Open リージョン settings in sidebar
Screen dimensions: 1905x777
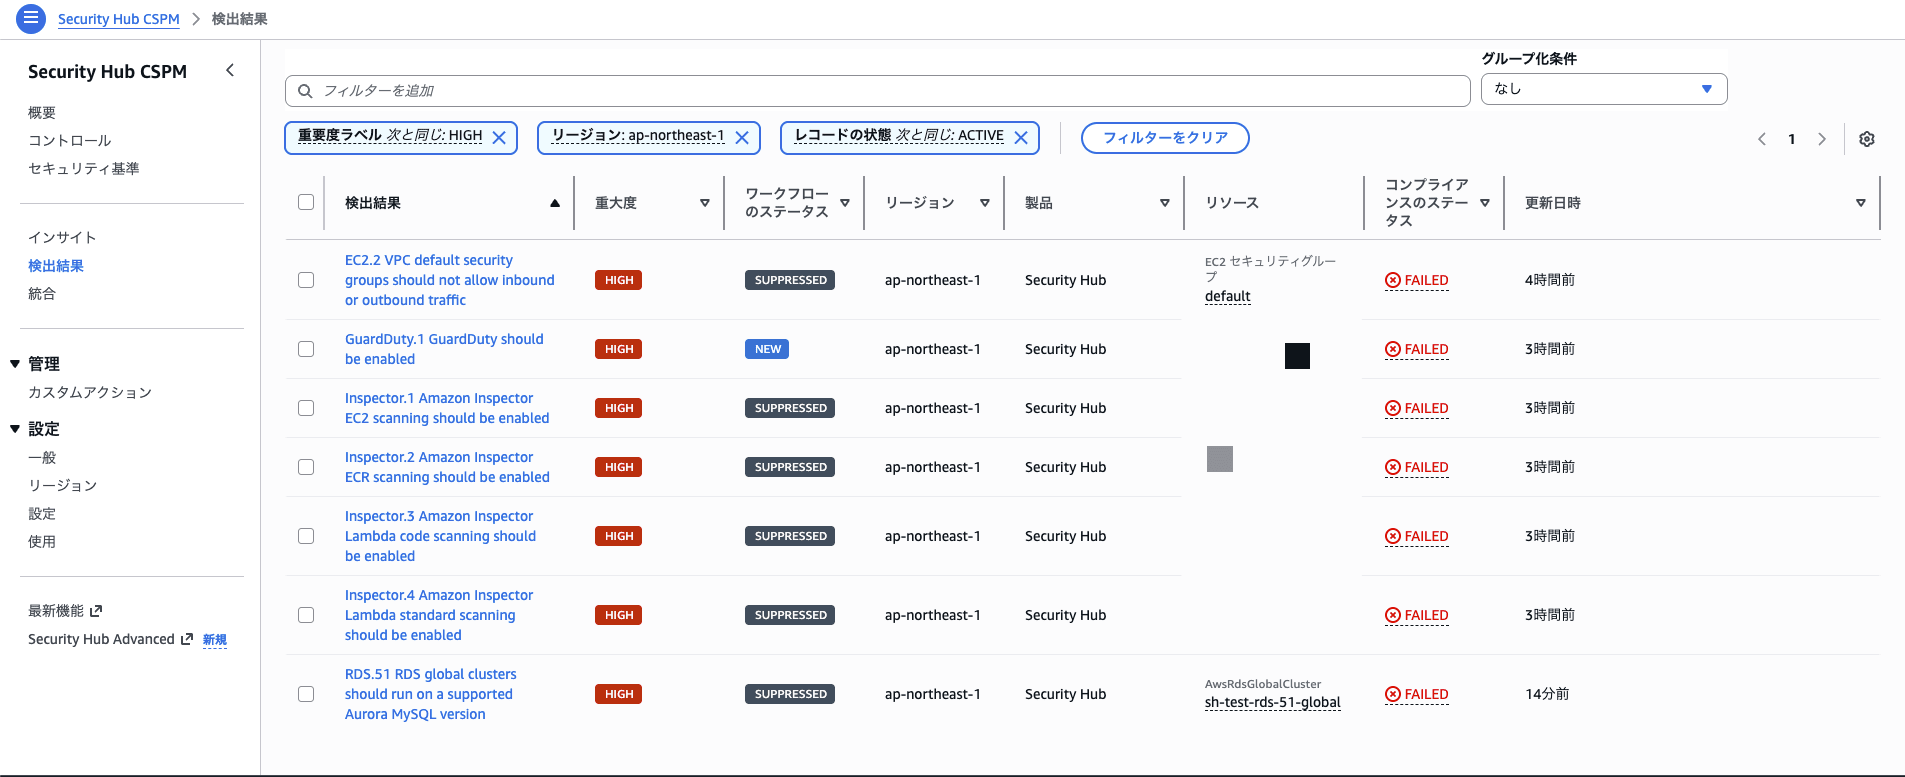(x=63, y=486)
